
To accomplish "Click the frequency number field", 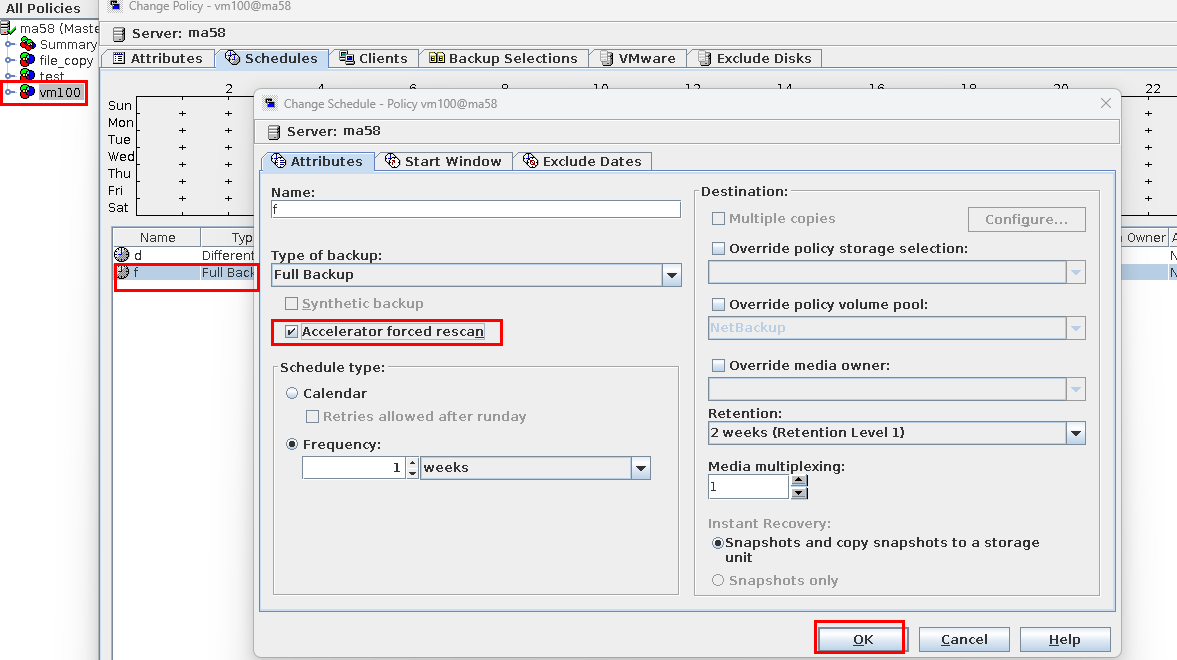I will pyautogui.click(x=354, y=468).
